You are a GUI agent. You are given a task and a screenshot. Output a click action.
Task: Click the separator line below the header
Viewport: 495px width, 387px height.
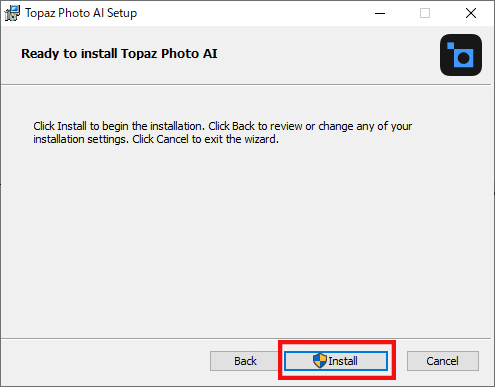click(246, 84)
